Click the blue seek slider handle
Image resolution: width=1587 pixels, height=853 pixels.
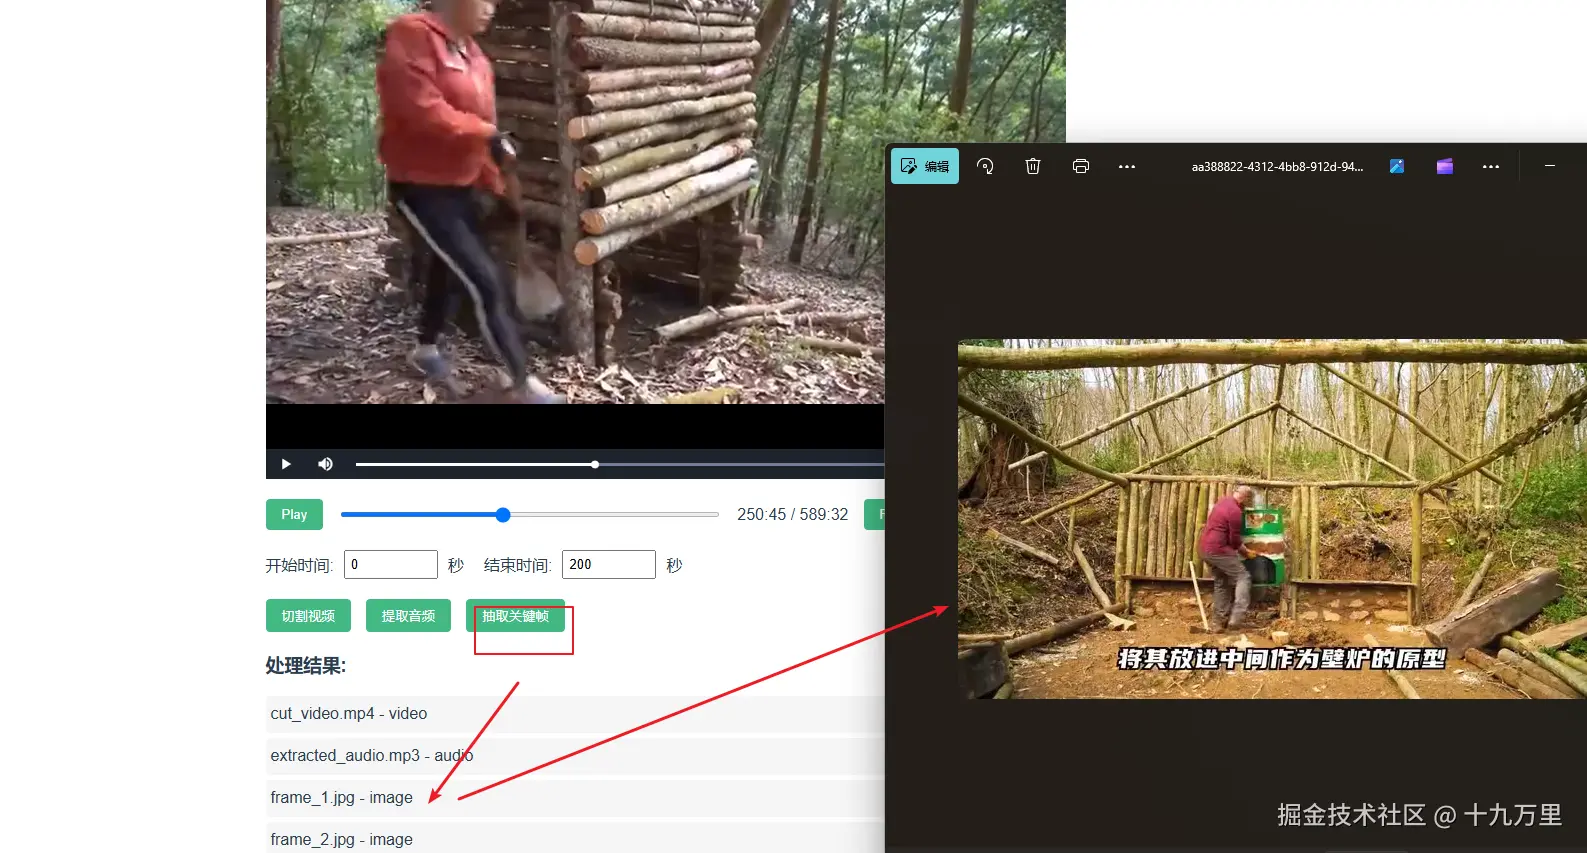(x=503, y=515)
